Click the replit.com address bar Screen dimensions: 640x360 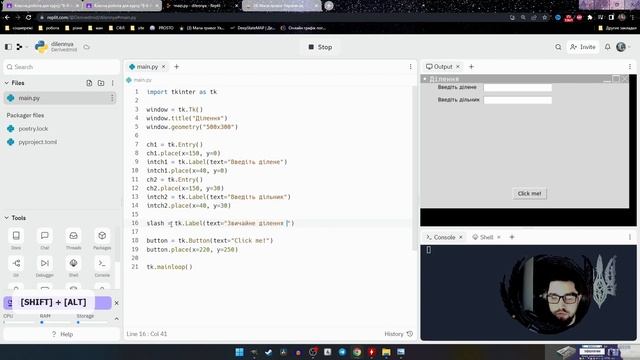[x=273, y=18]
